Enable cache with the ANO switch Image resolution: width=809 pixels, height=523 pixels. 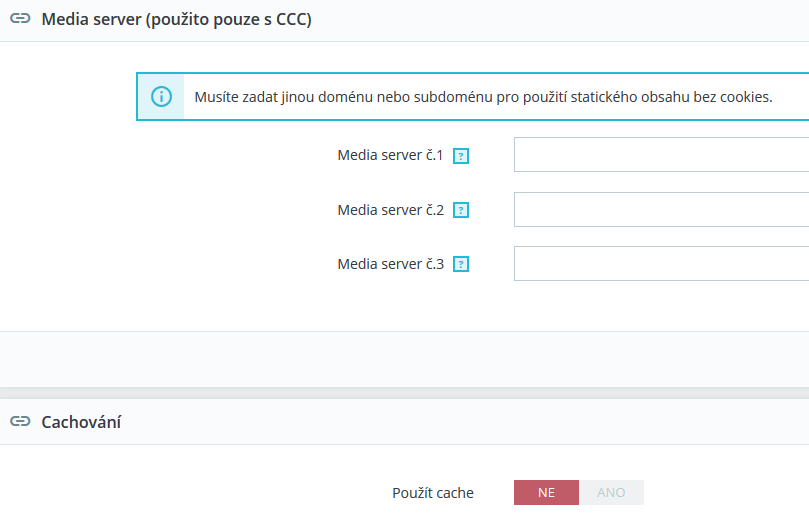[x=611, y=493]
